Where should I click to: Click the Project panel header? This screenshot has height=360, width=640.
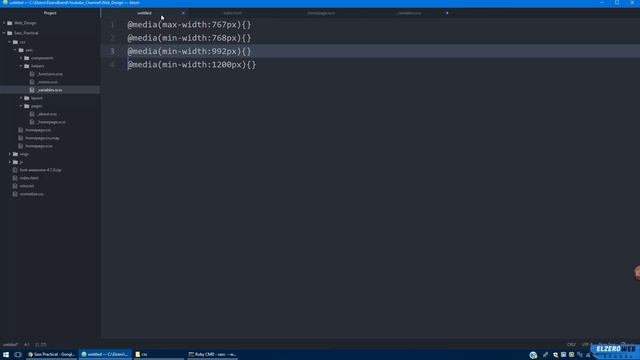tap(50, 13)
